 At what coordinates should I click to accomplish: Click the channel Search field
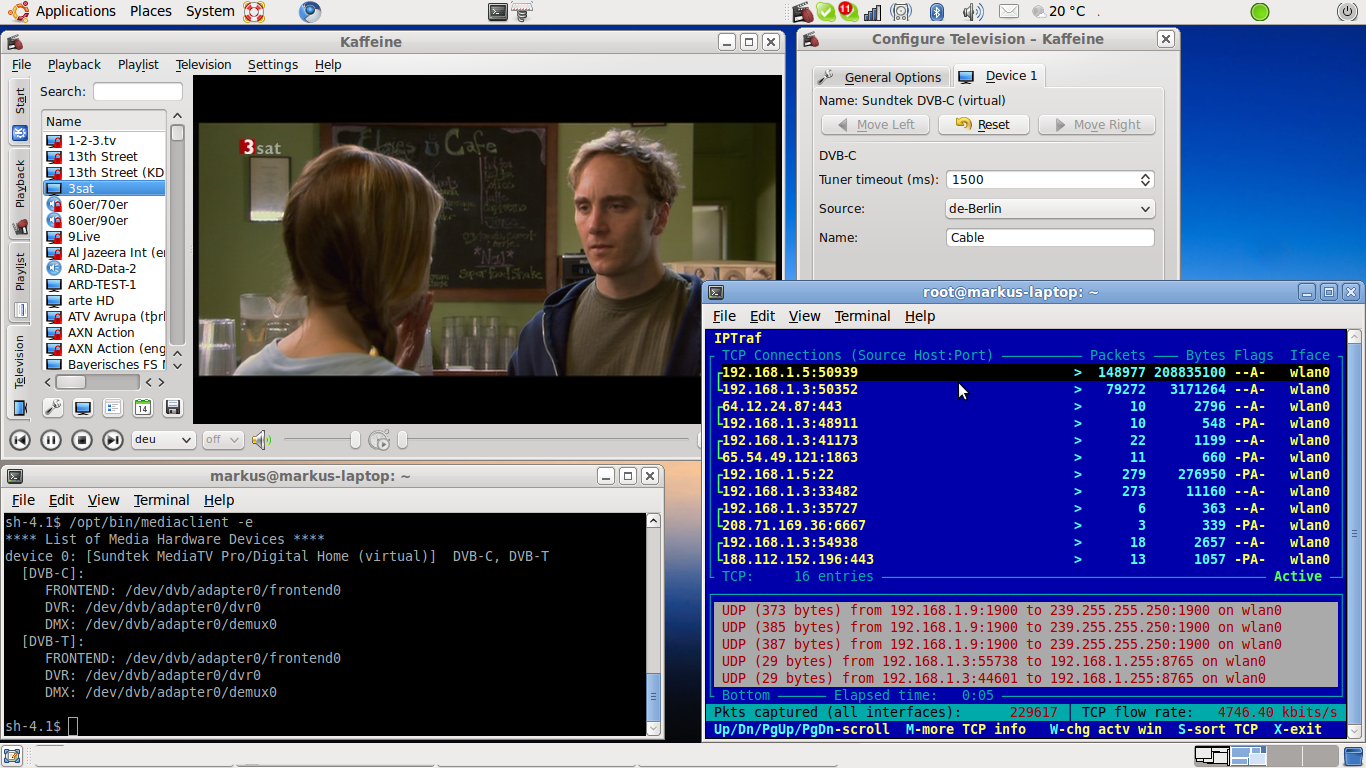[x=138, y=92]
